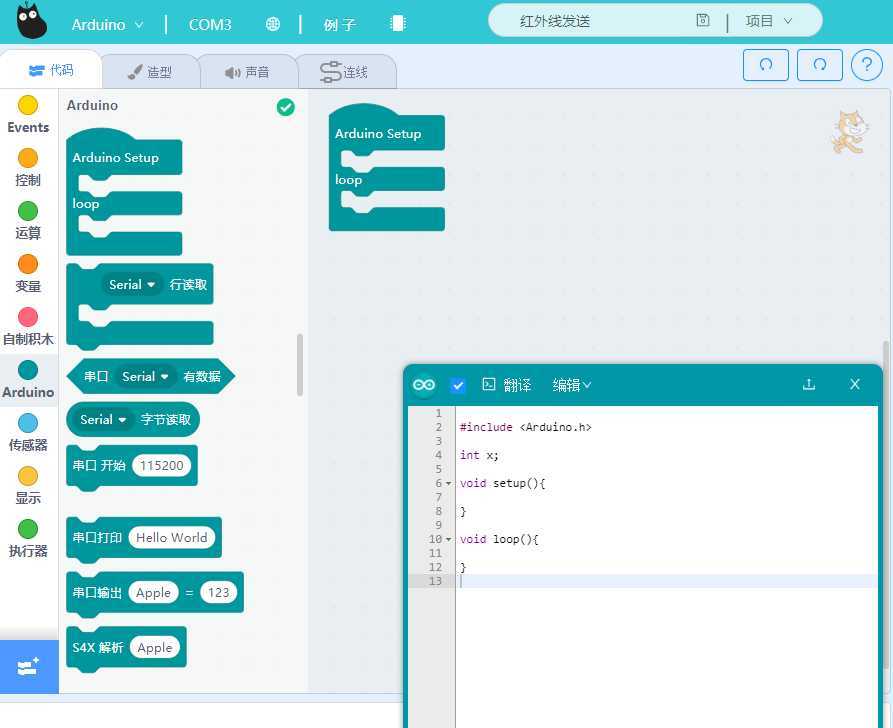Open Serial dropdown in 字节读取 block
This screenshot has width=893, height=728.
point(103,419)
